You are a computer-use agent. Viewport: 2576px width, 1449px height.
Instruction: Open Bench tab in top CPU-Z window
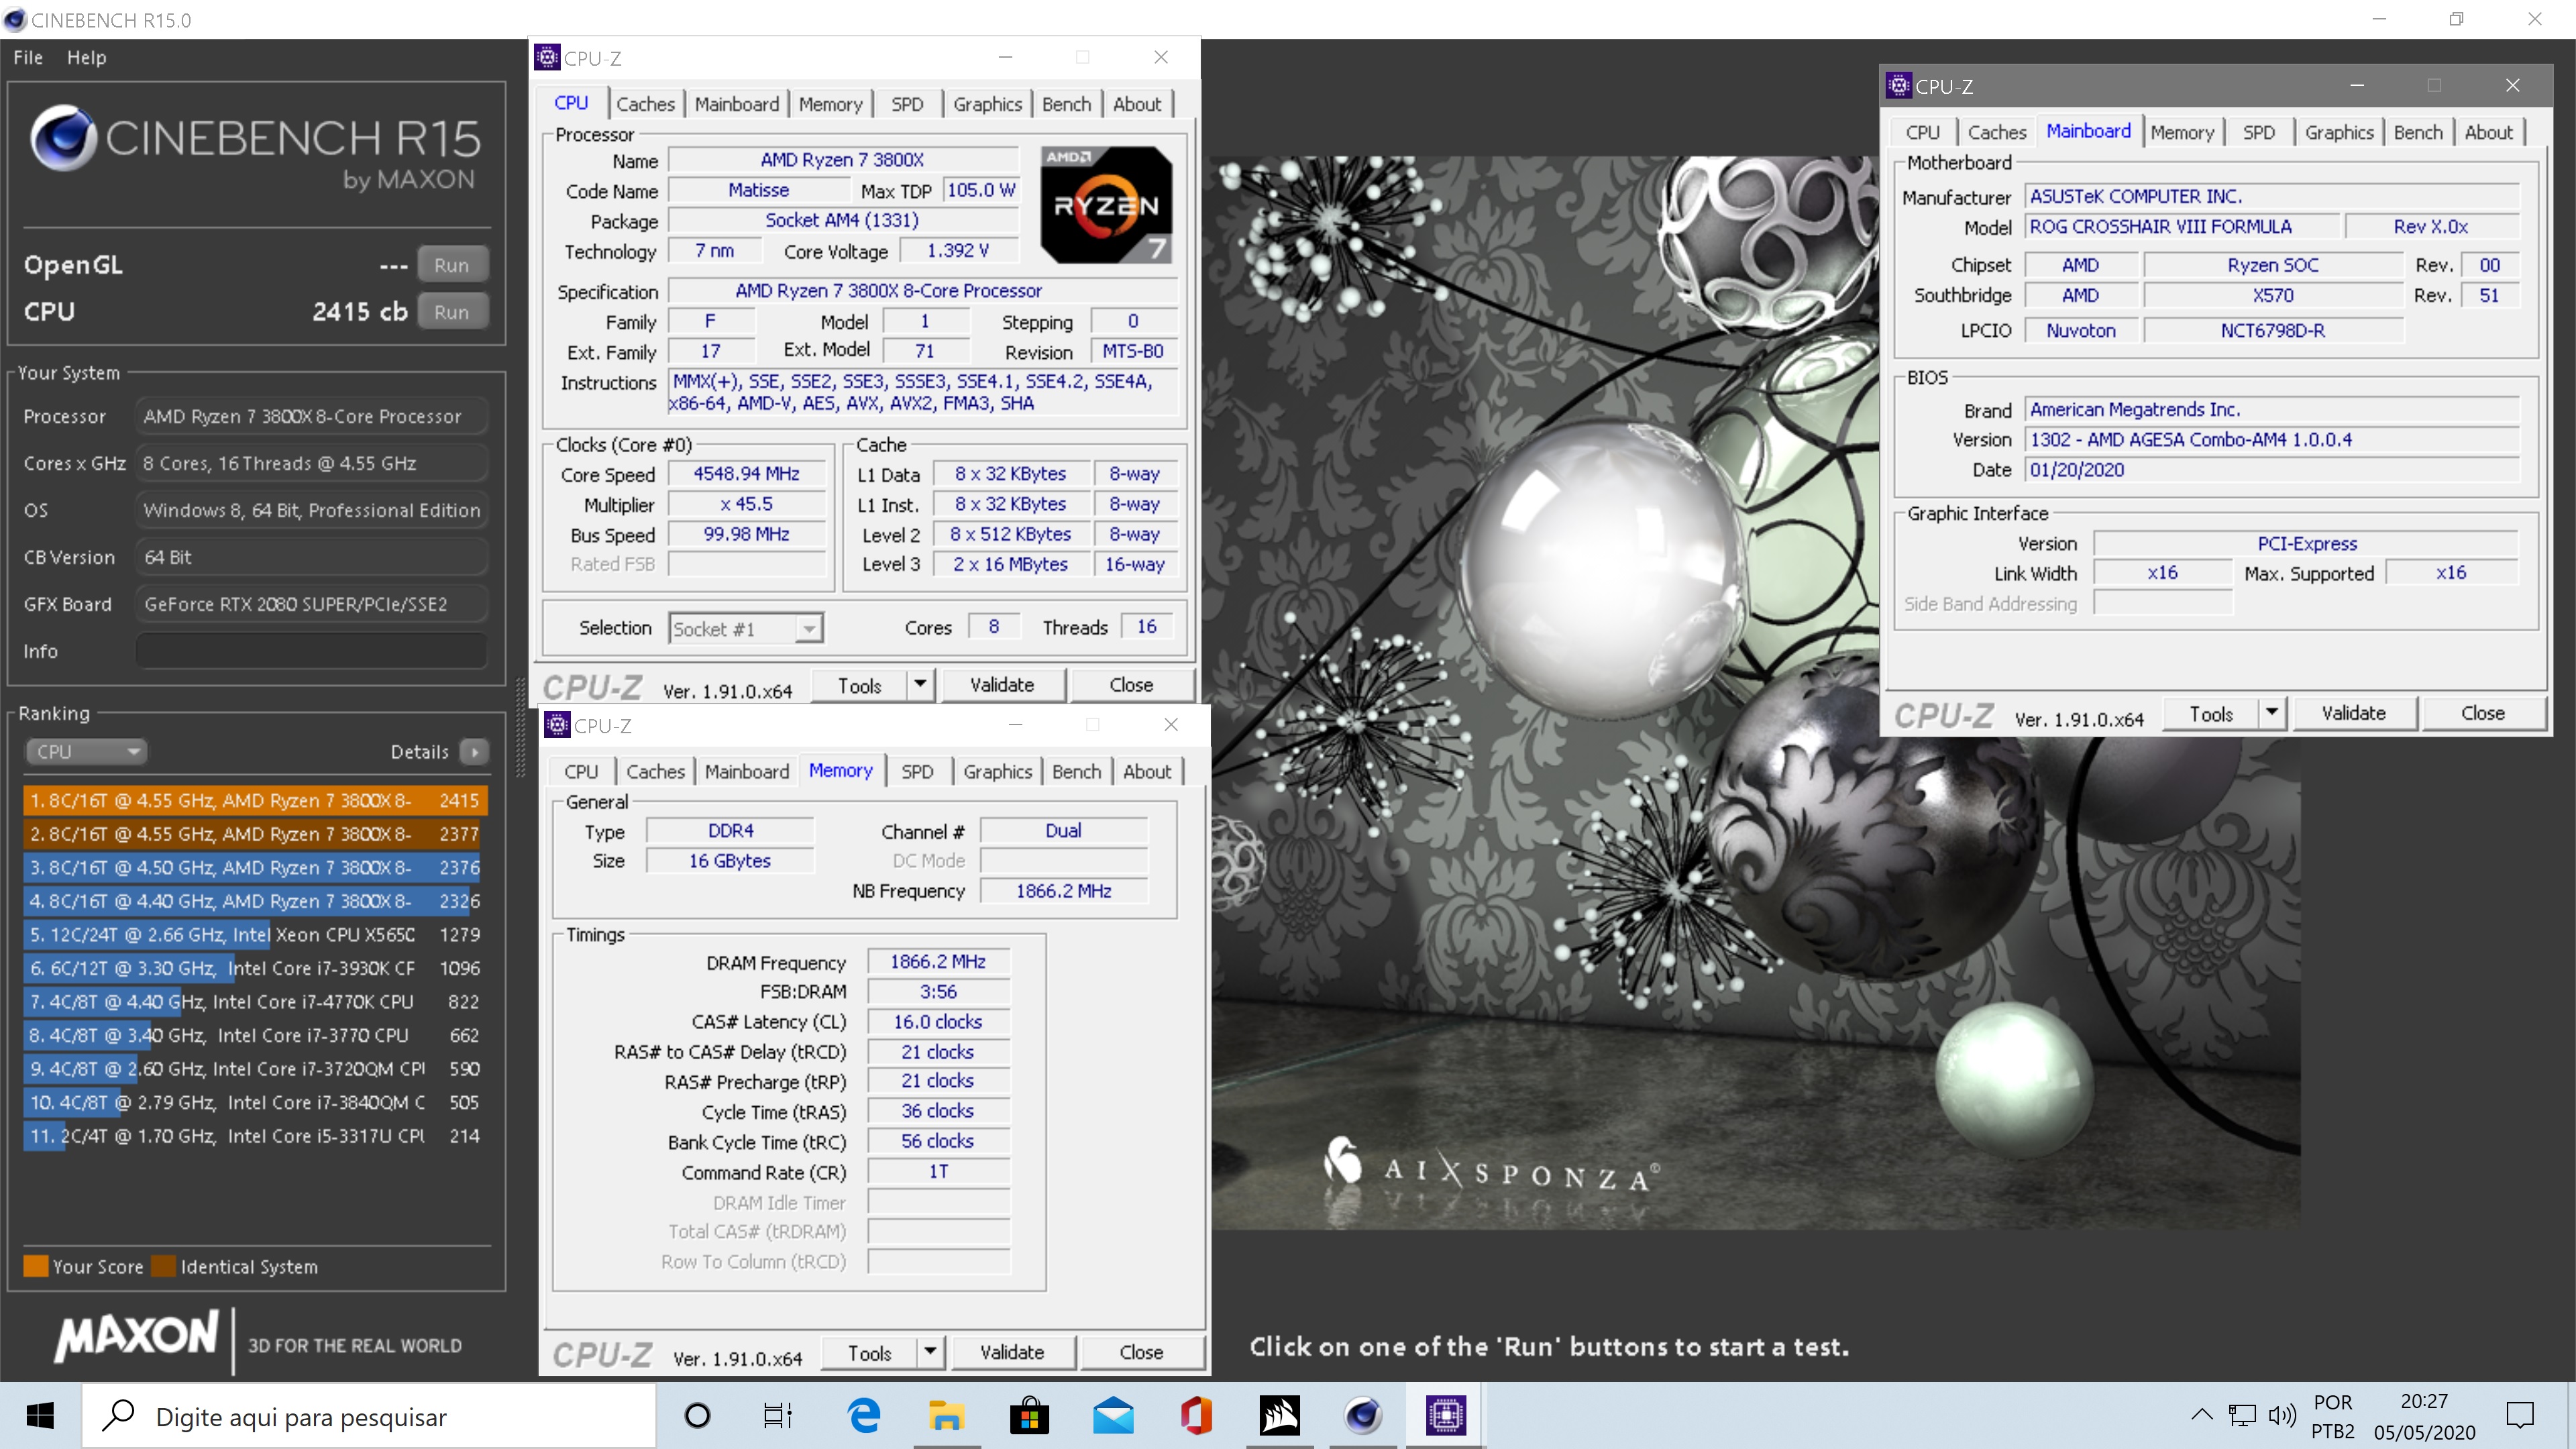pyautogui.click(x=1066, y=104)
